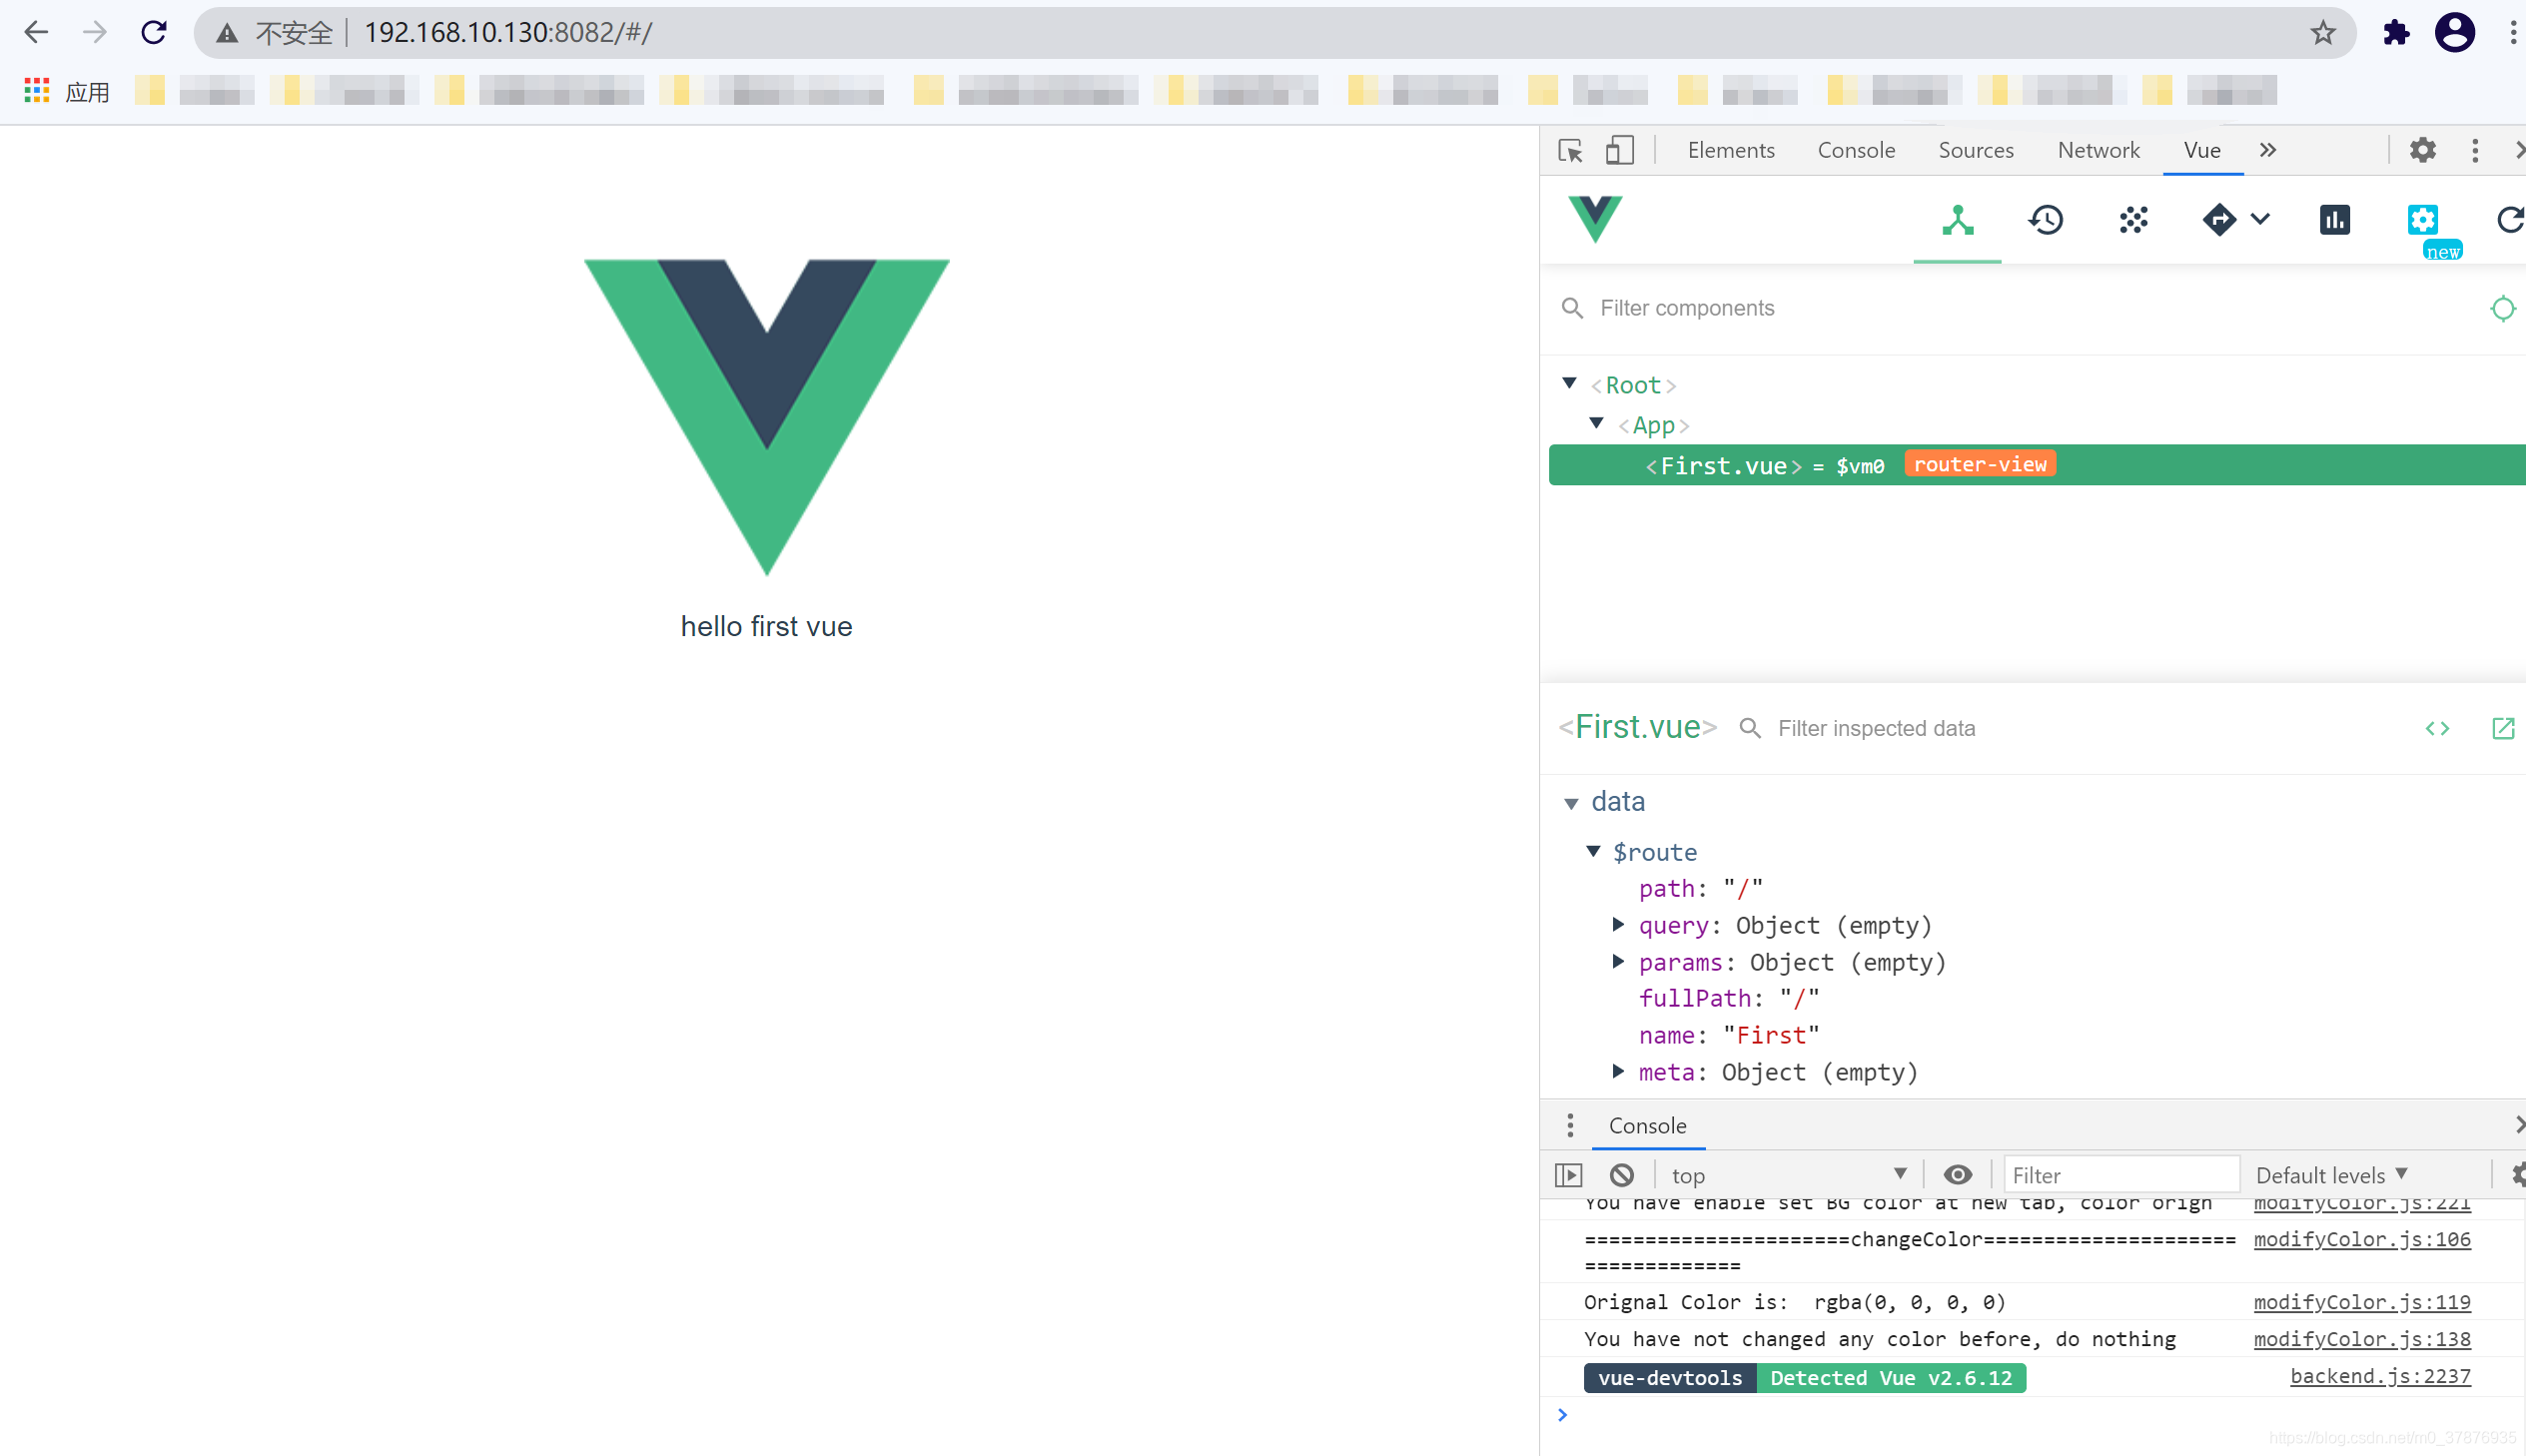Activate the inspect element picker
This screenshot has height=1456, width=2526.
[x=1570, y=150]
